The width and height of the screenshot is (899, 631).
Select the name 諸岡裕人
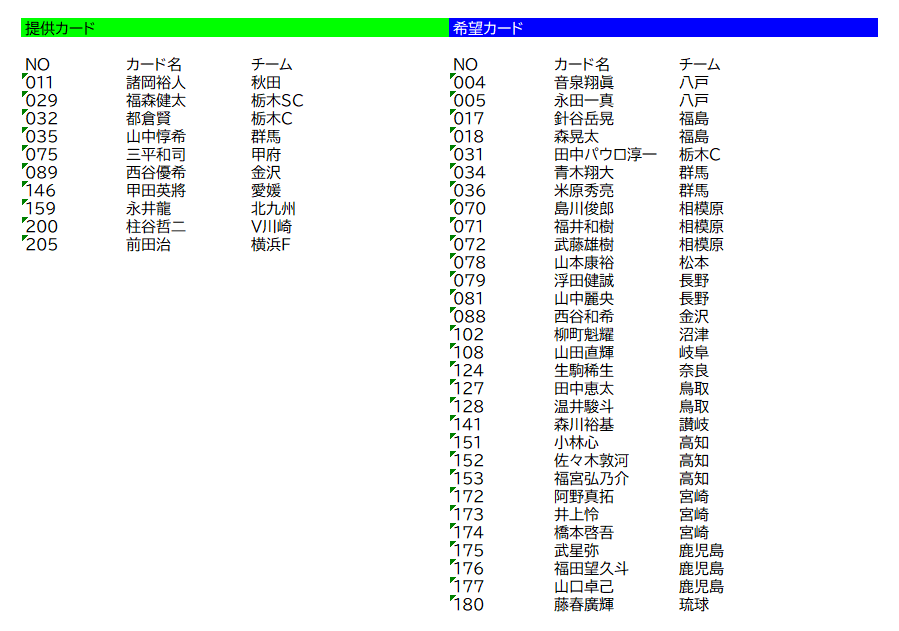coord(155,83)
